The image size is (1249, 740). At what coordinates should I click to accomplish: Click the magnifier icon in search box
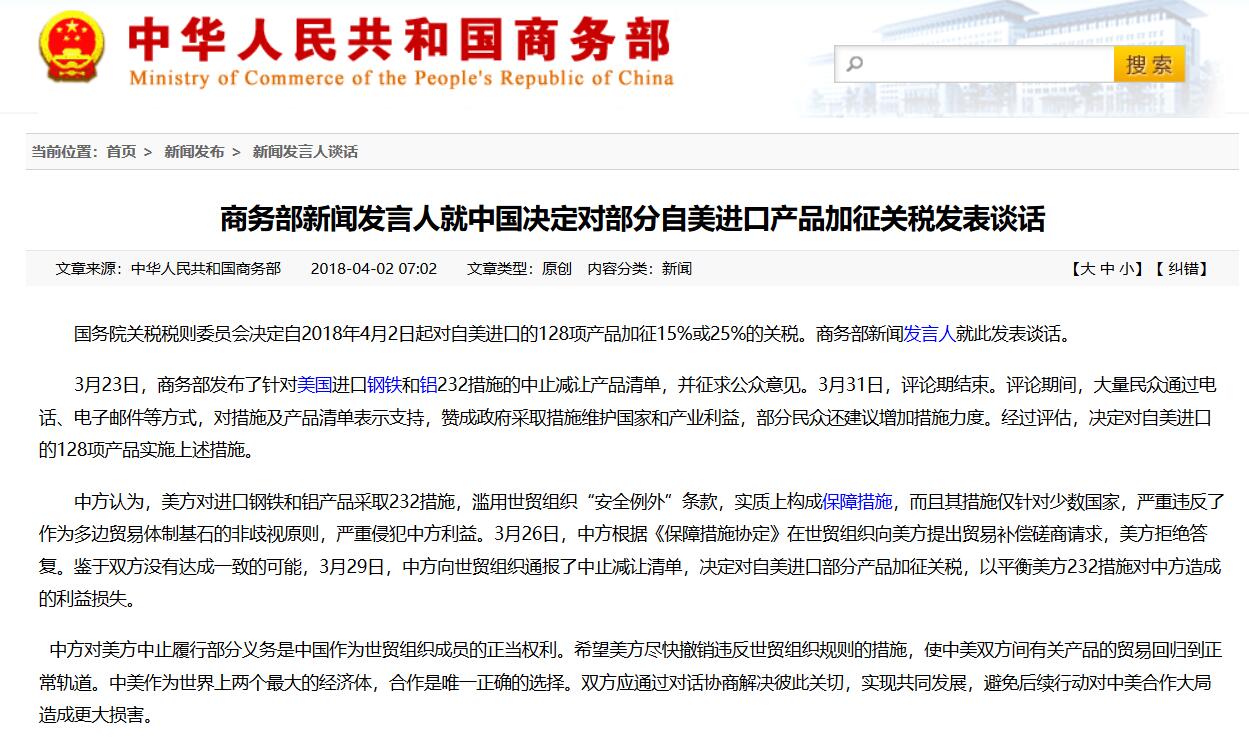click(855, 65)
